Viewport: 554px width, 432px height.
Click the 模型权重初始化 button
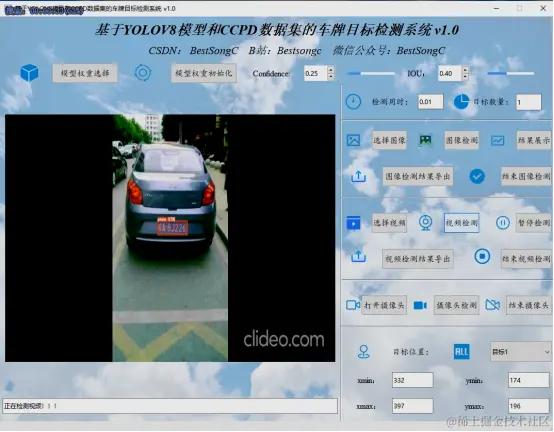tap(204, 73)
